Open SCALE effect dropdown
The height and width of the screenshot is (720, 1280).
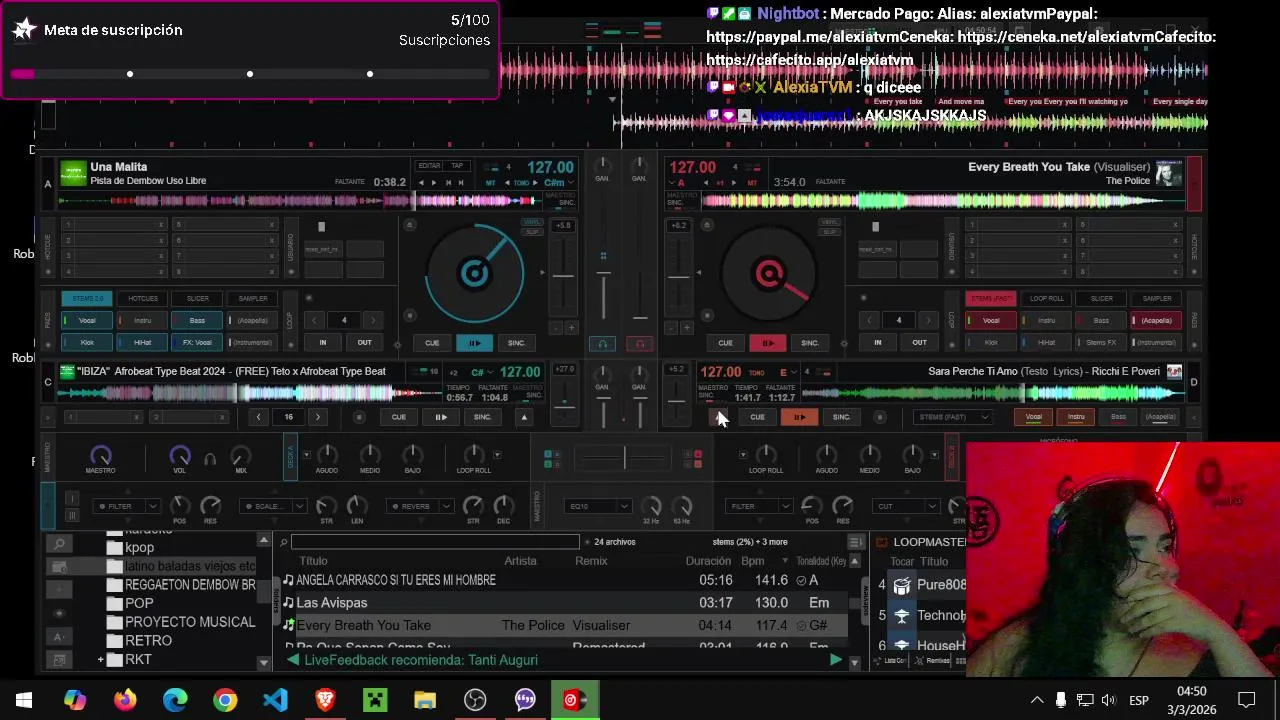(273, 506)
